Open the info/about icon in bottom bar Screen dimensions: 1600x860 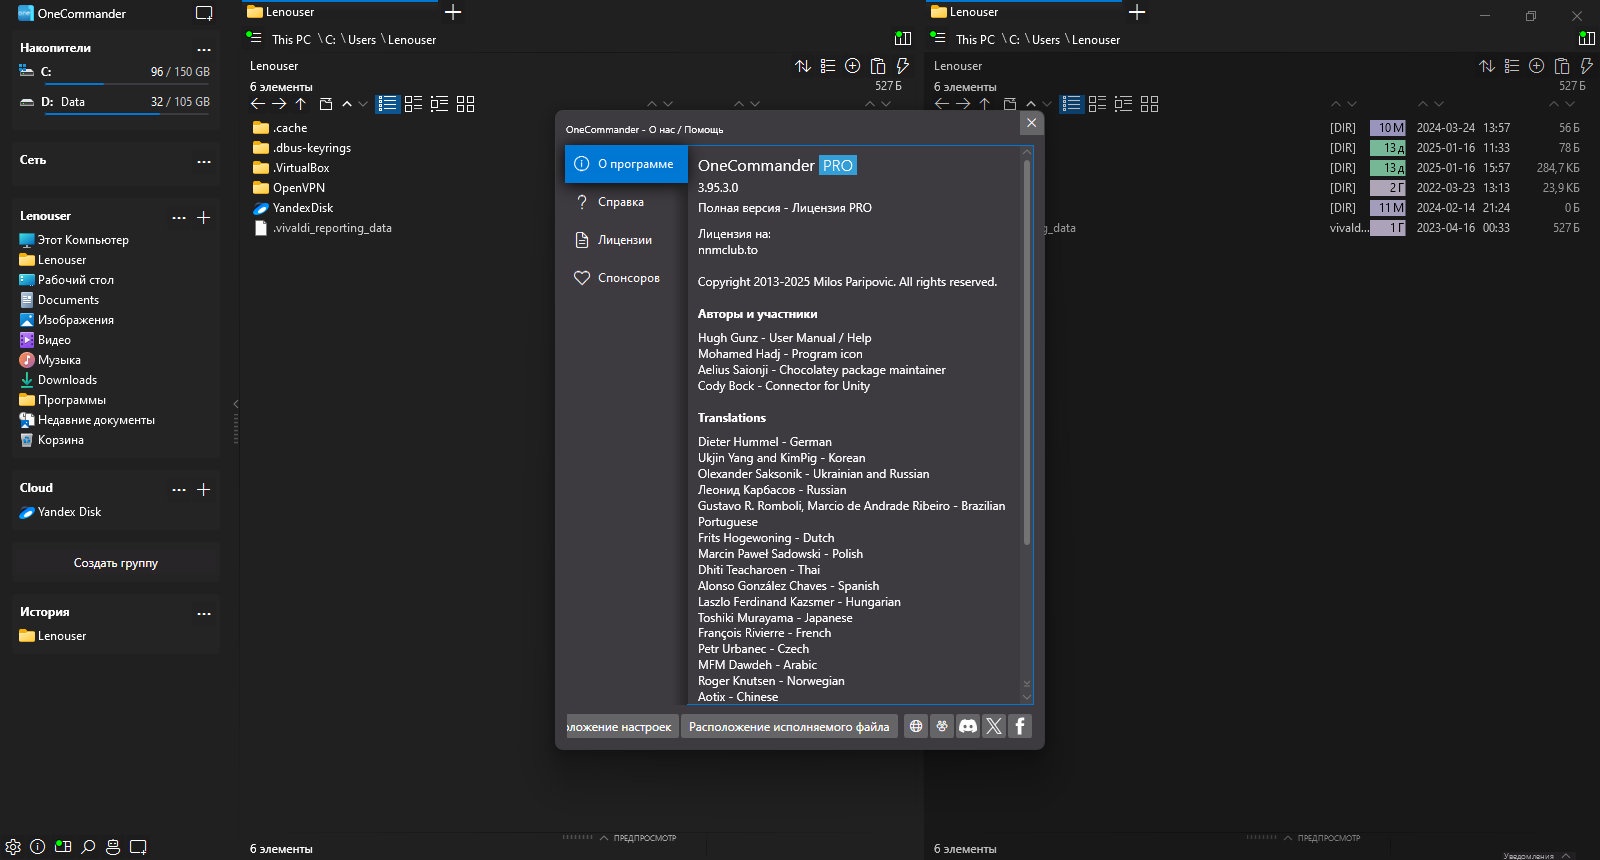pos(38,846)
